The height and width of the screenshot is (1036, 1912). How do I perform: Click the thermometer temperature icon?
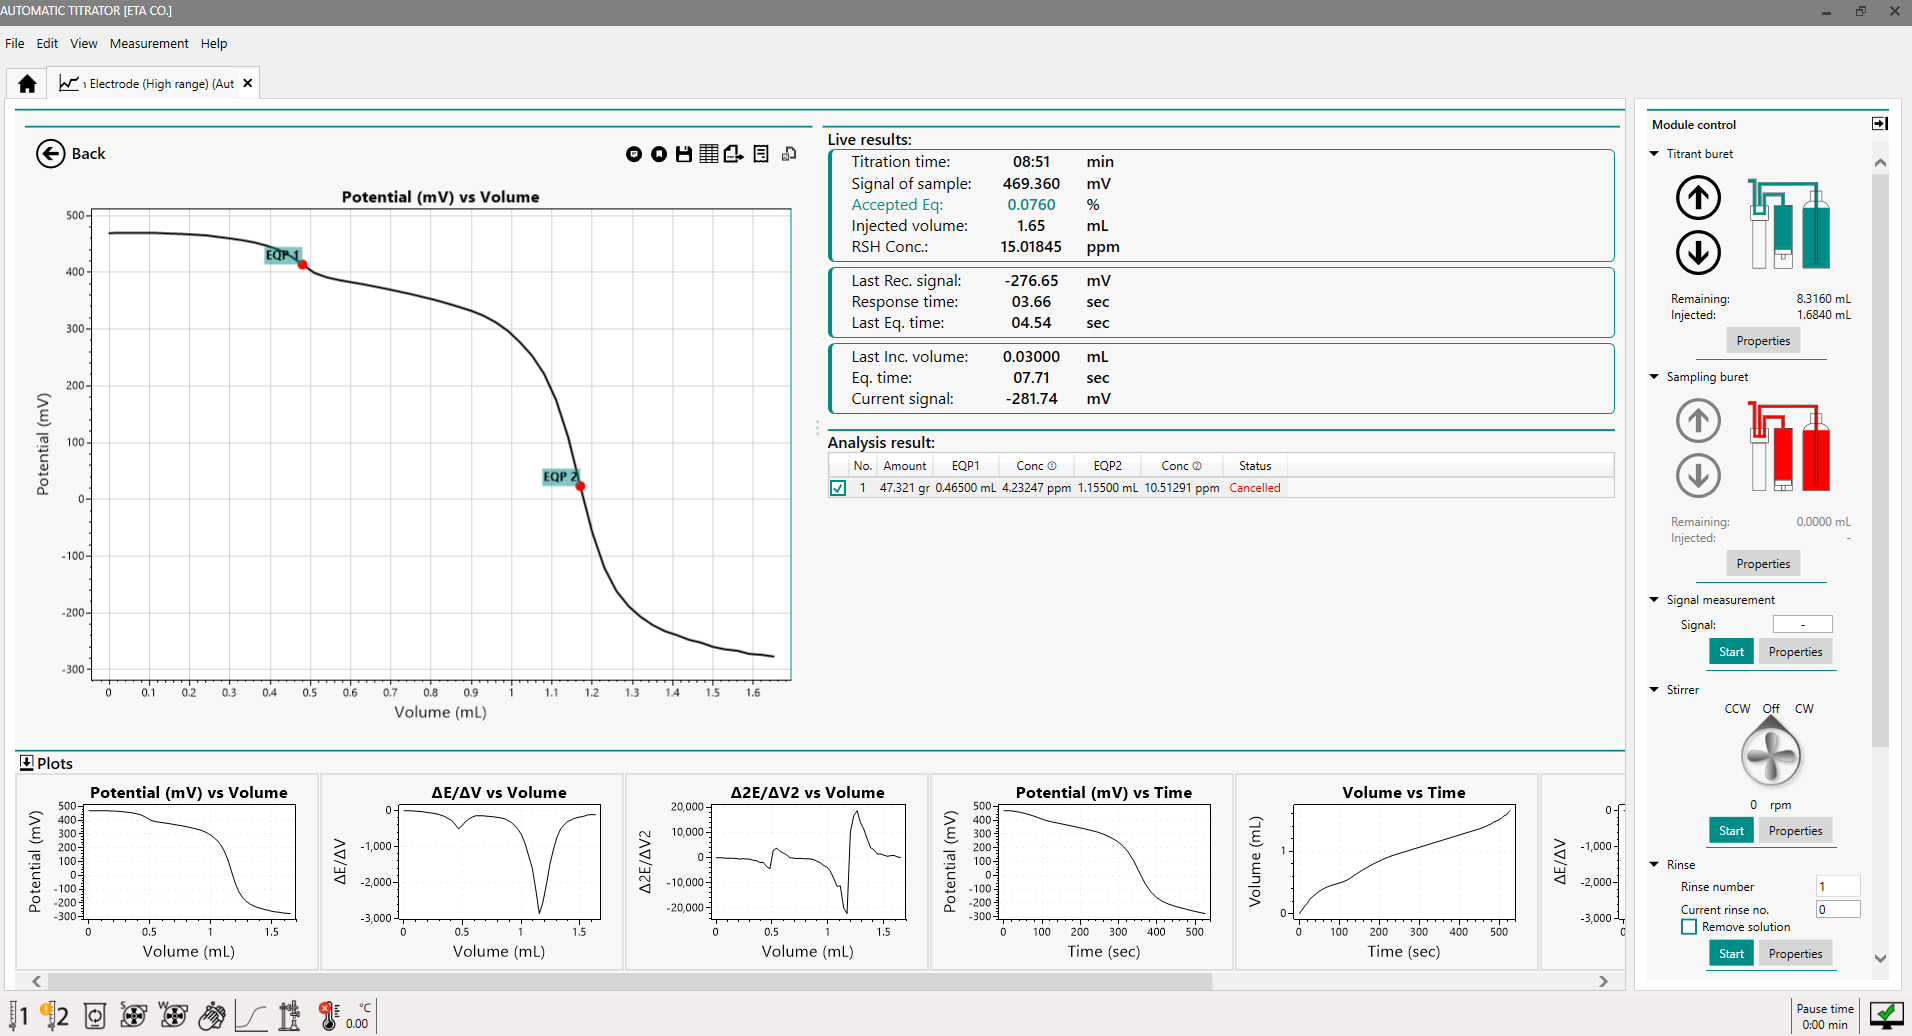(329, 1016)
